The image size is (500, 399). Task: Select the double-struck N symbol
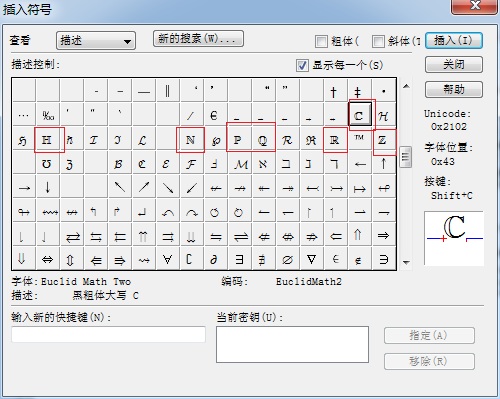point(192,140)
